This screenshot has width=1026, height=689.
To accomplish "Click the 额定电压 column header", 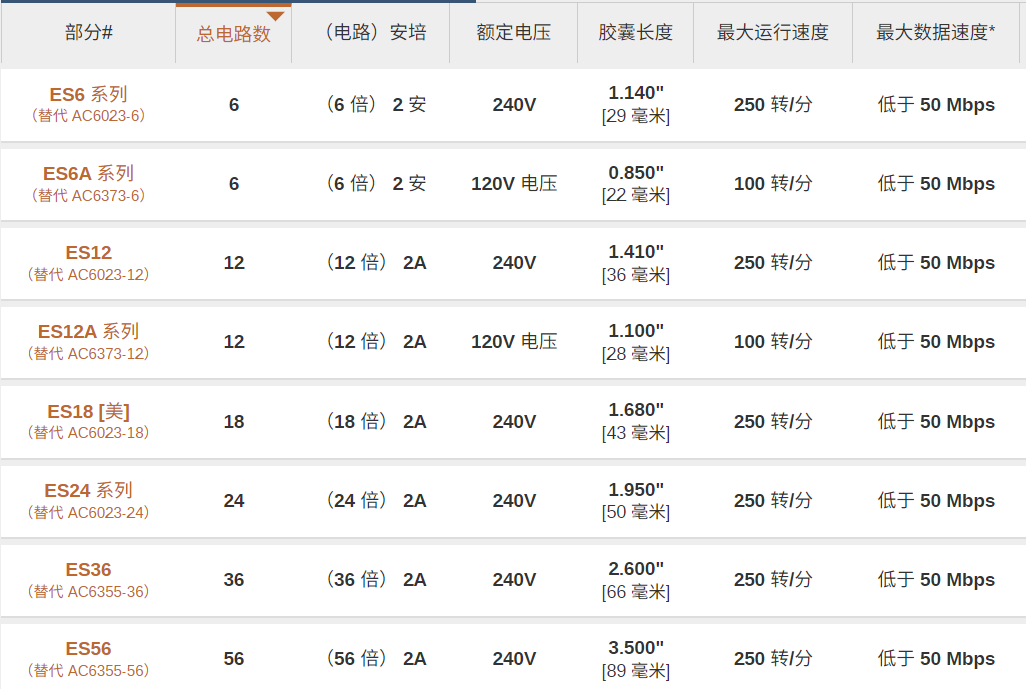I will [514, 32].
